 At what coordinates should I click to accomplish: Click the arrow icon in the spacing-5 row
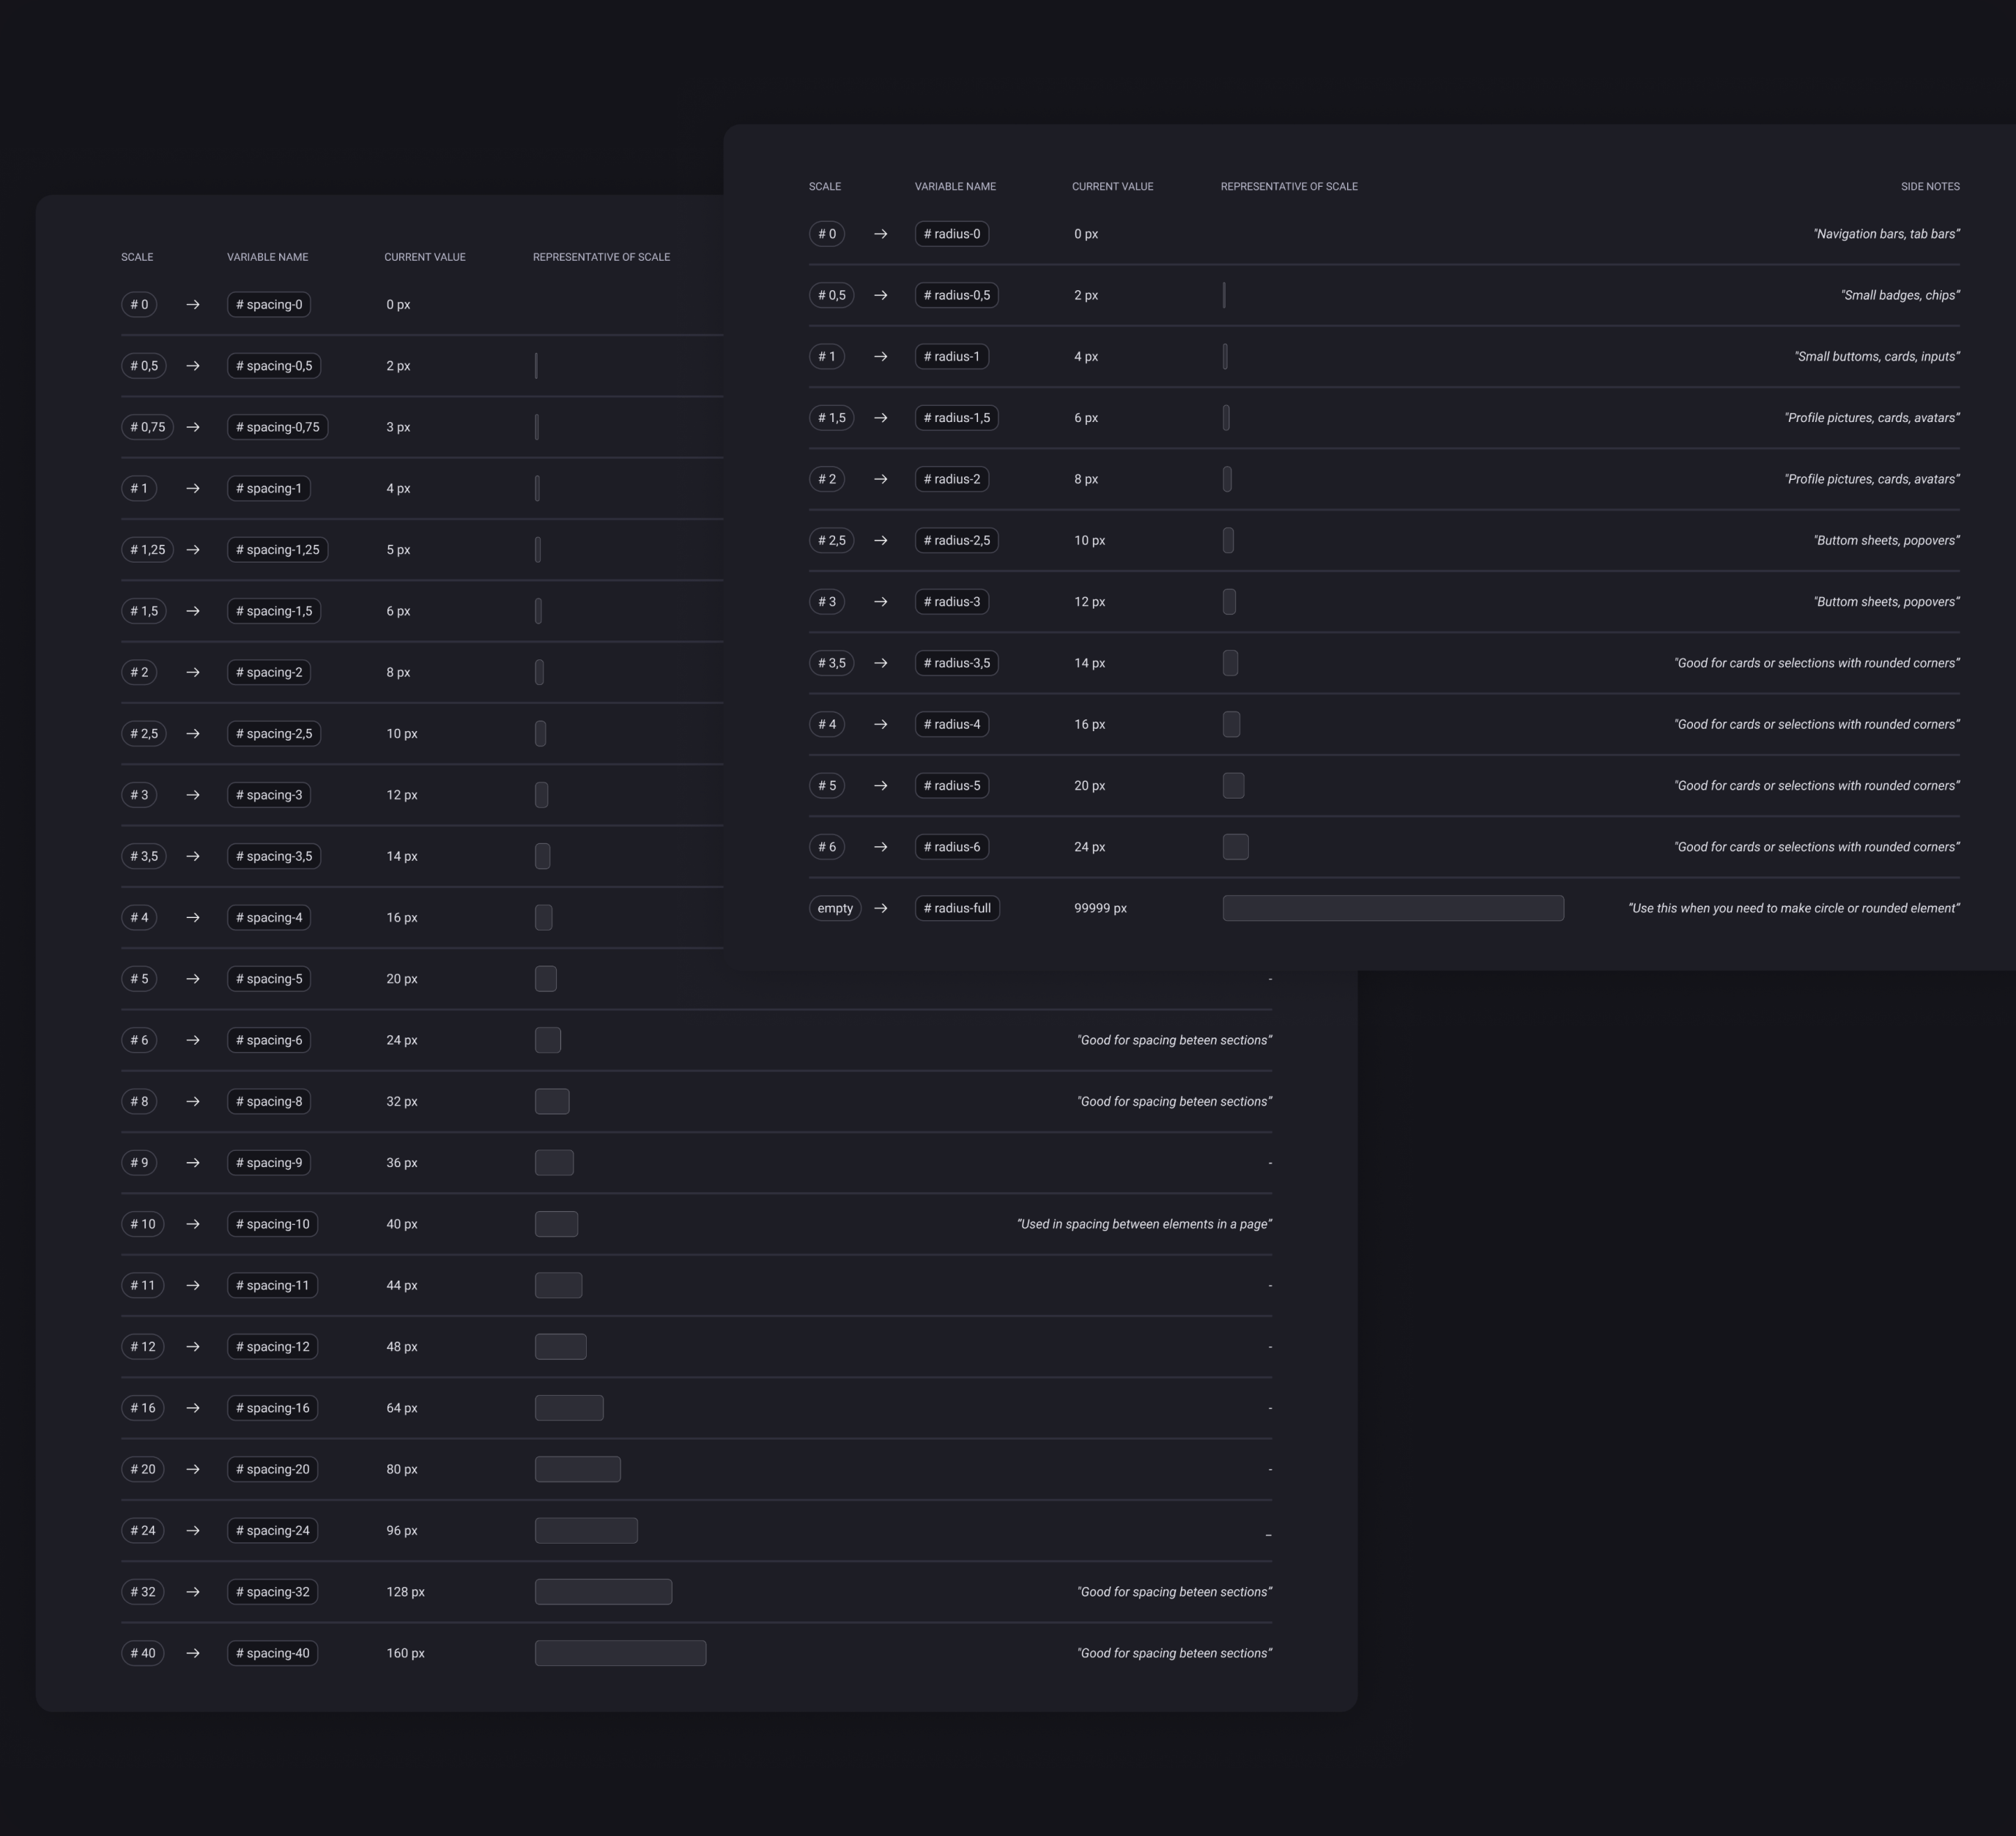tap(193, 979)
